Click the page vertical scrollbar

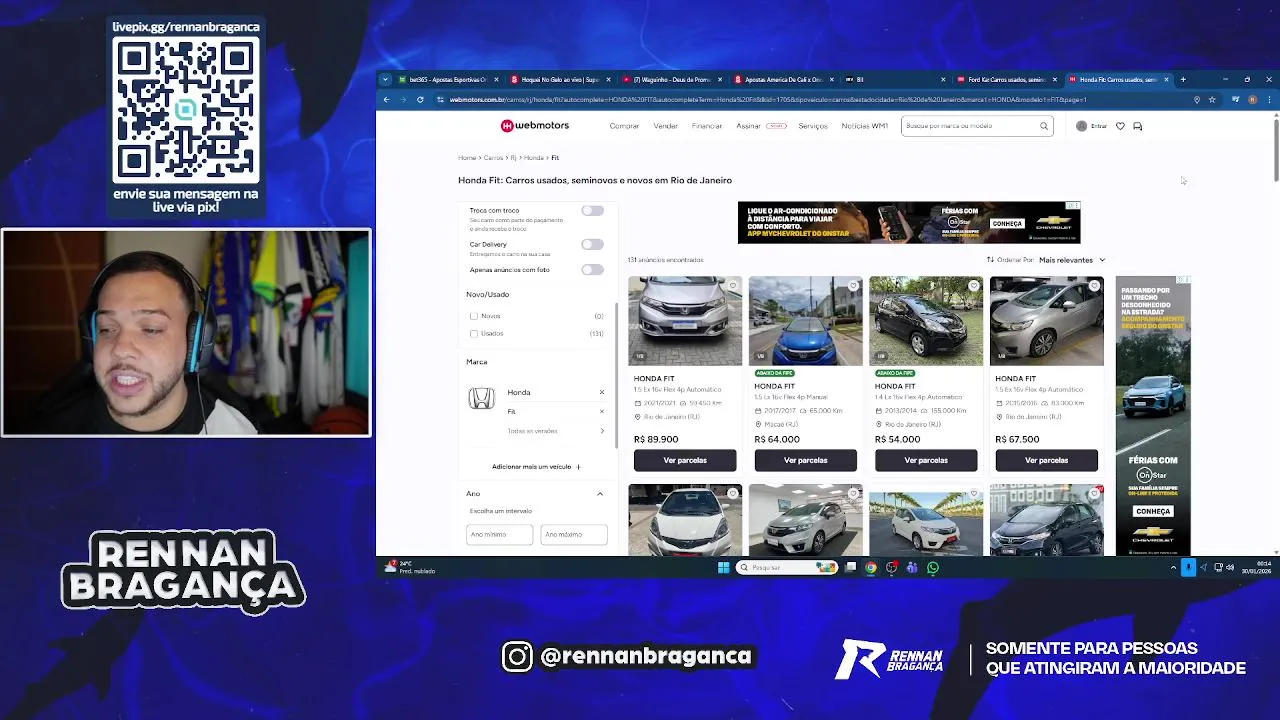[1276, 150]
